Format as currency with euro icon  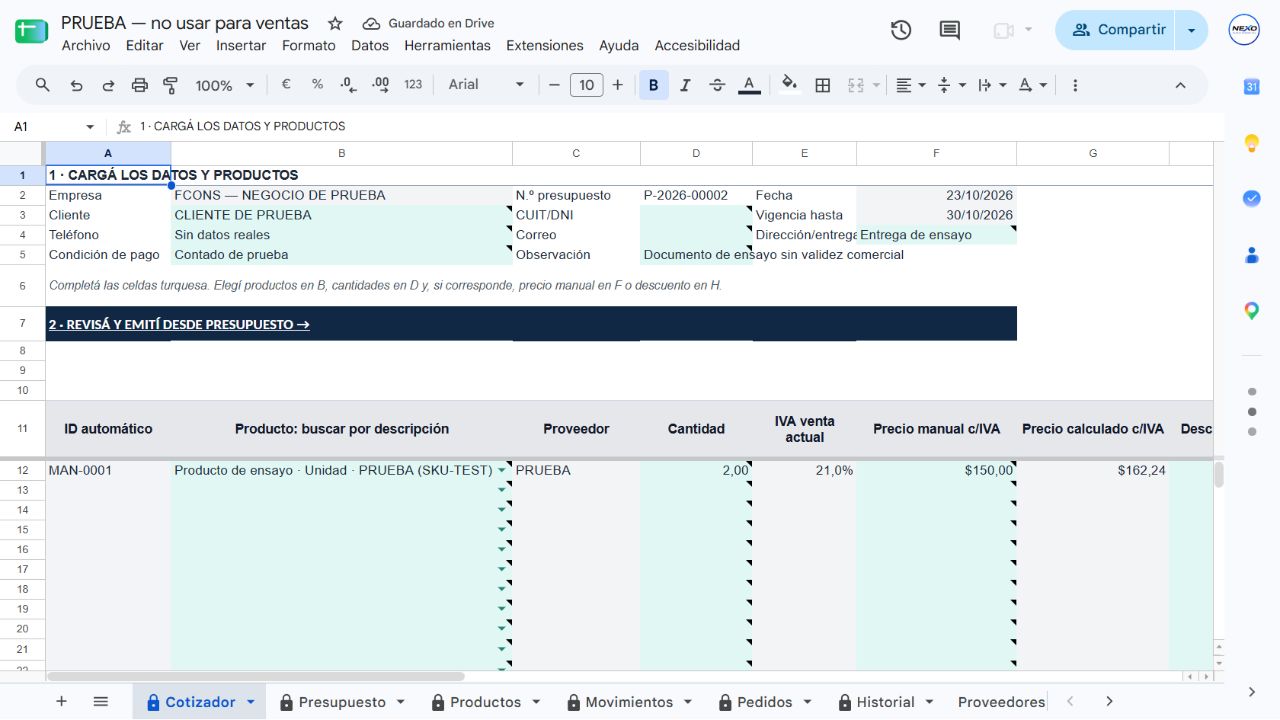click(x=286, y=85)
